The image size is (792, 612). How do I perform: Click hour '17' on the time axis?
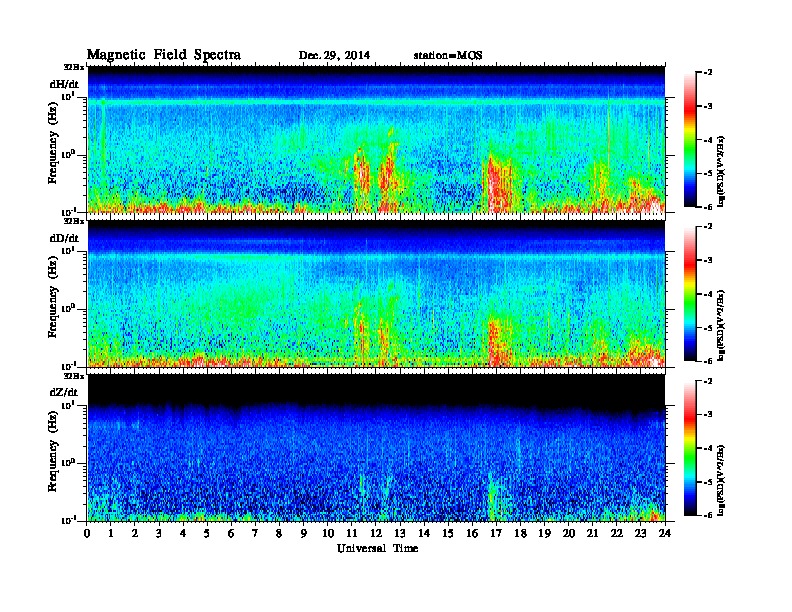click(496, 534)
